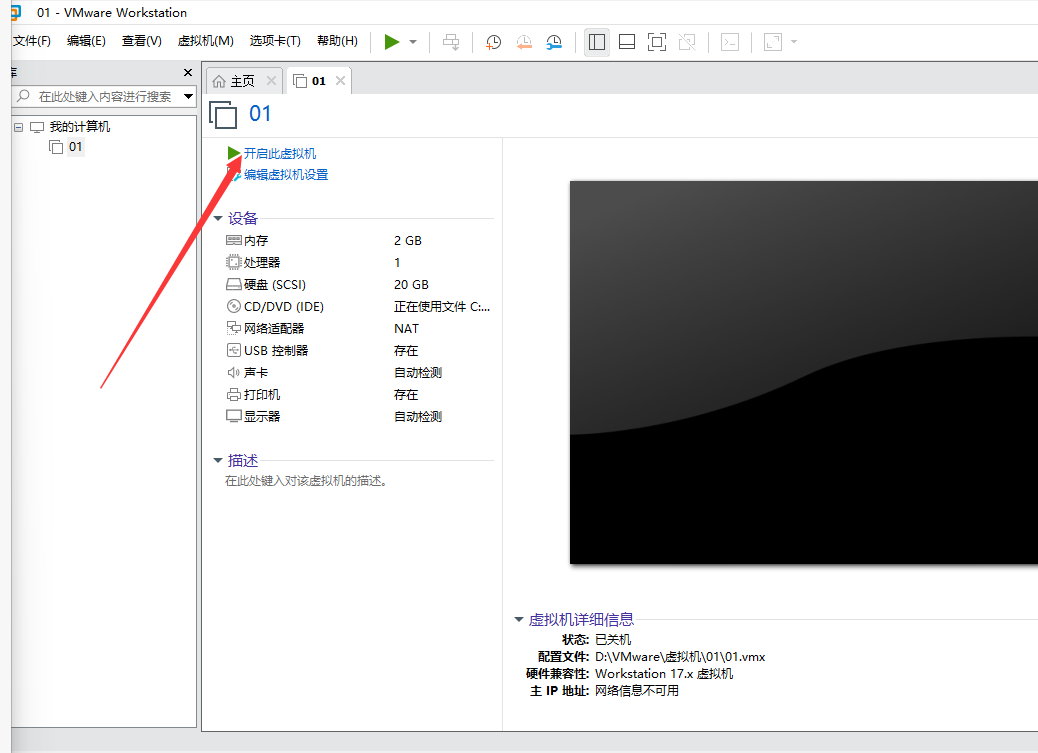Click the 处理器 processor device icon
Viewport: 1038px width, 753px height.
tap(234, 262)
